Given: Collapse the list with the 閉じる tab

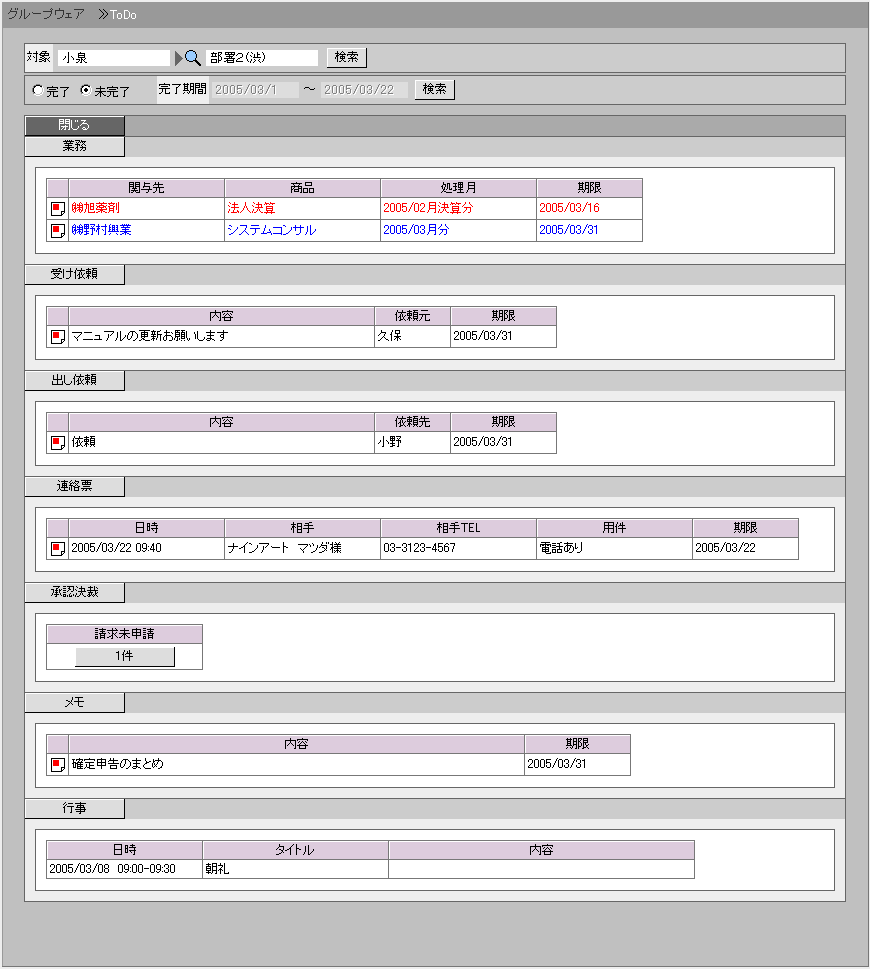Looking at the screenshot, I should 74,125.
